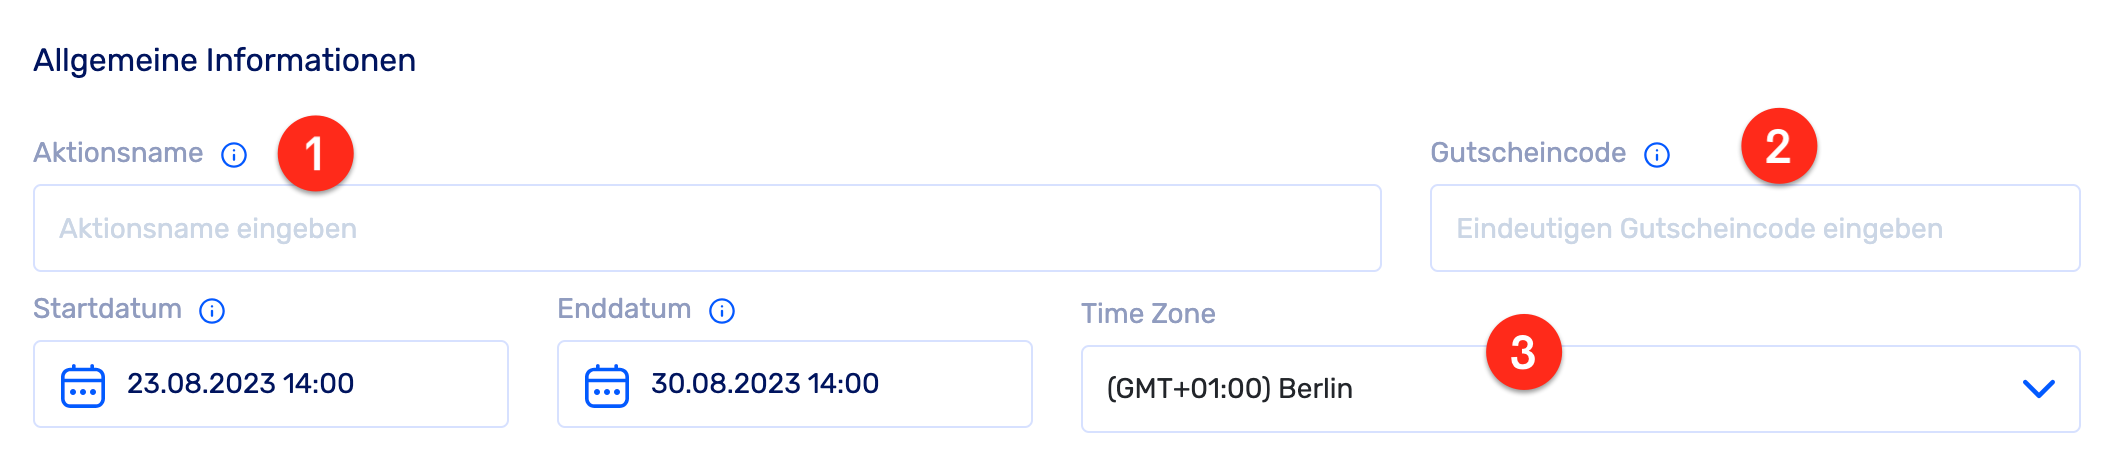The width and height of the screenshot is (2120, 466).
Task: Click the red badge numbered 2
Action: point(1778,147)
